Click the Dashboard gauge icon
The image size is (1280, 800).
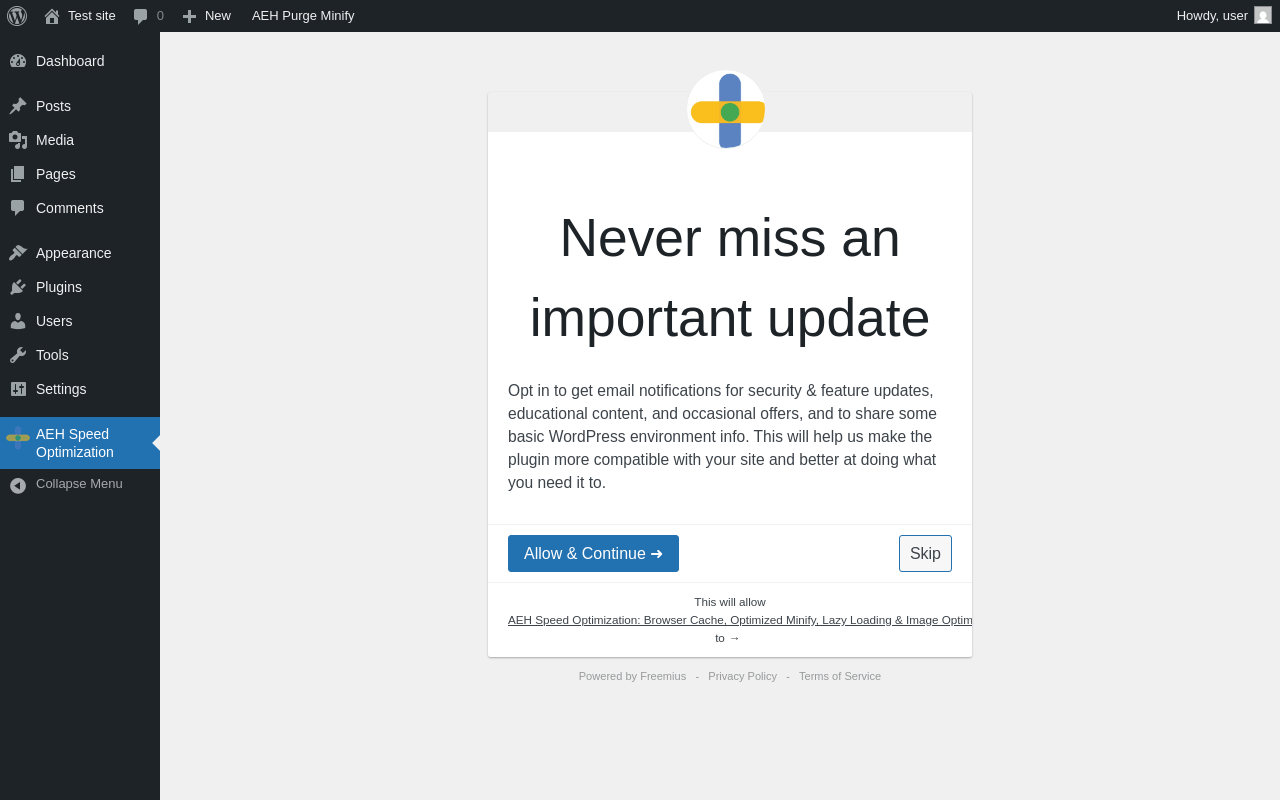(x=18, y=61)
